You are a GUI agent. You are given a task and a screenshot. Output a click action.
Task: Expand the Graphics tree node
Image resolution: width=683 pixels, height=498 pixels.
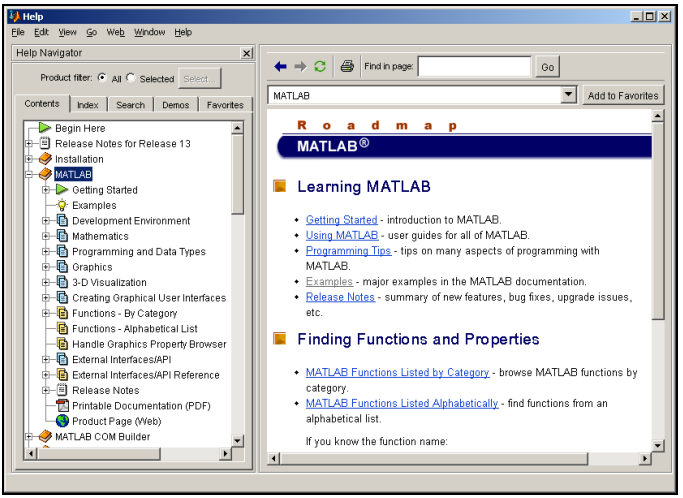(x=46, y=267)
